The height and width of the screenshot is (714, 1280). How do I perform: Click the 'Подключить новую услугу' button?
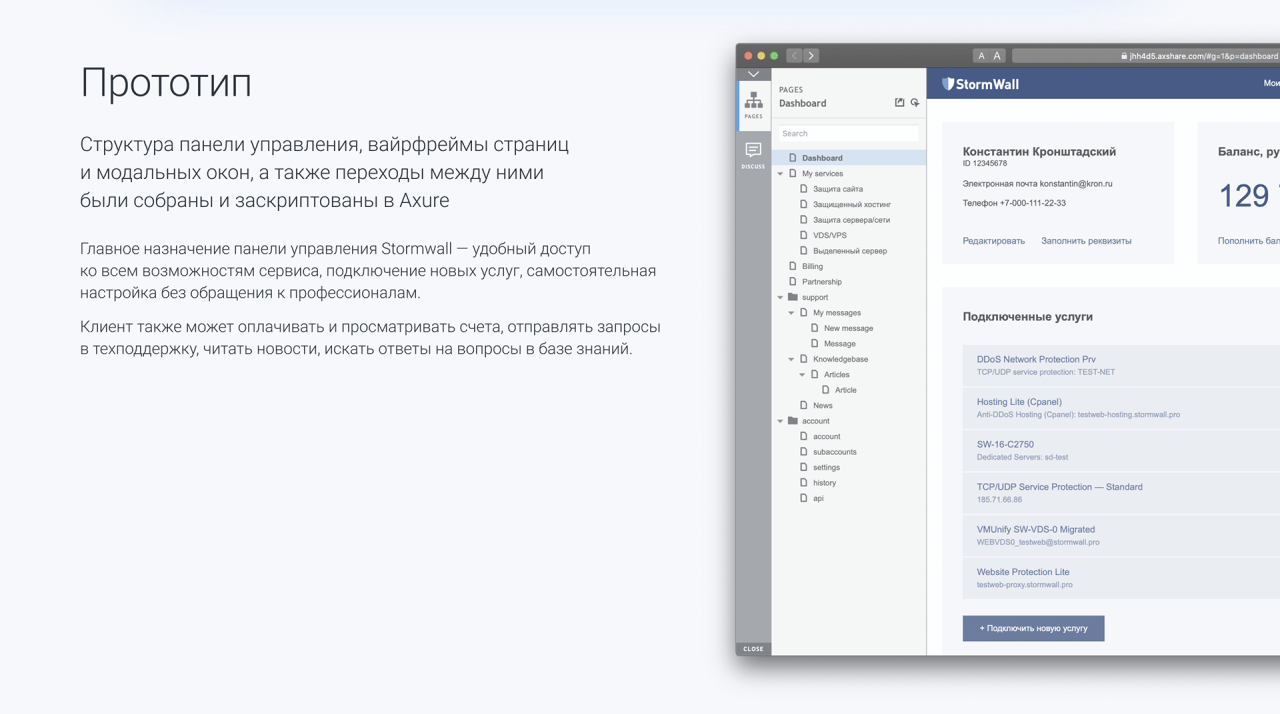tap(1033, 628)
